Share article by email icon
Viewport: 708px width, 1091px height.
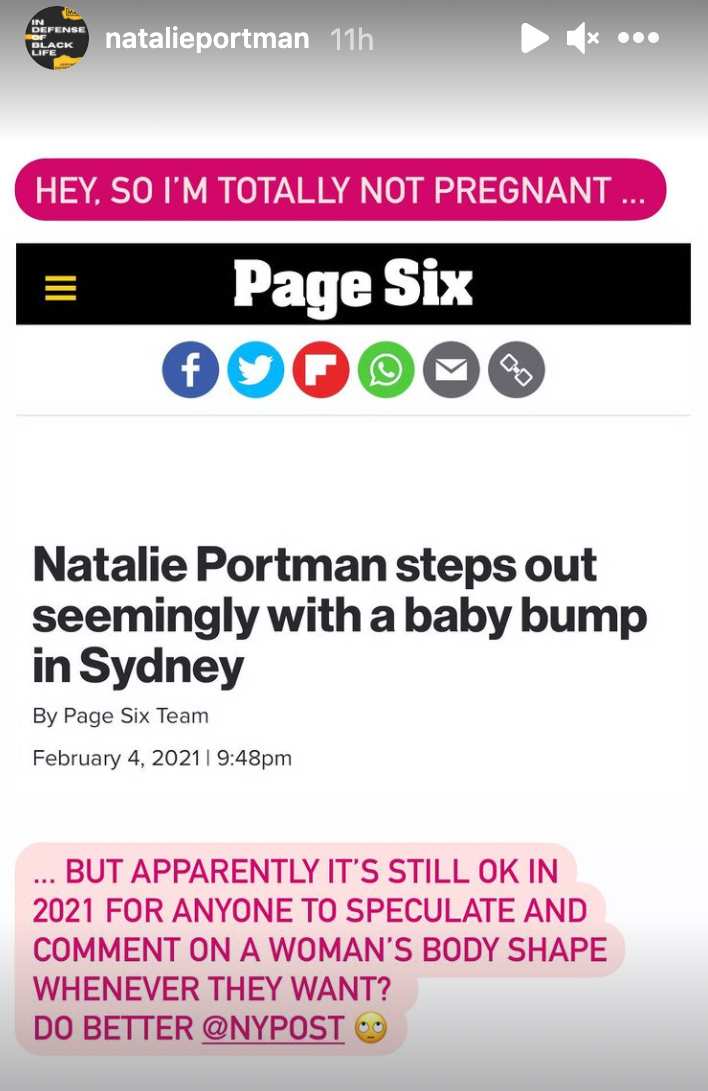coord(451,369)
